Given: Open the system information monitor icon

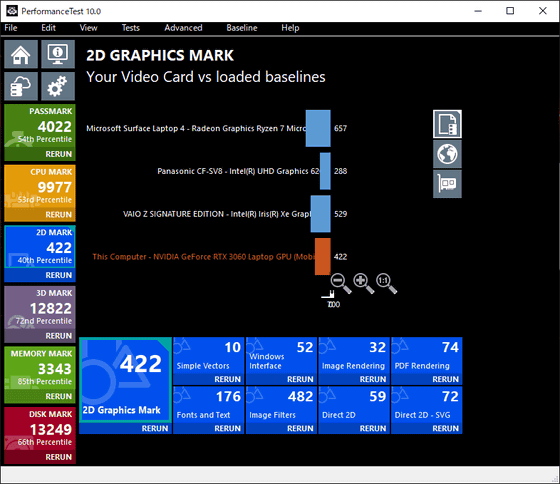Looking at the screenshot, I should click(x=58, y=54).
